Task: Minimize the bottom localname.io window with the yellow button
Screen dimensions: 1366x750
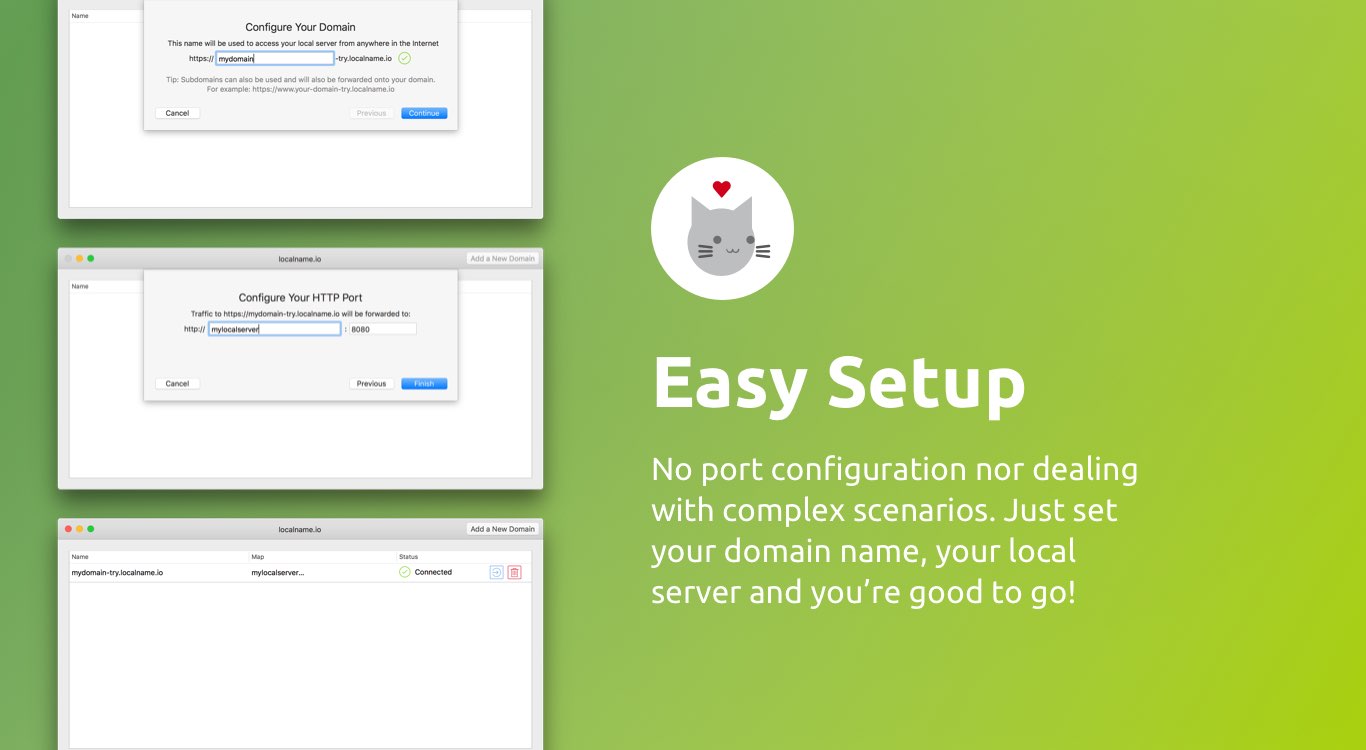Action: coord(79,529)
